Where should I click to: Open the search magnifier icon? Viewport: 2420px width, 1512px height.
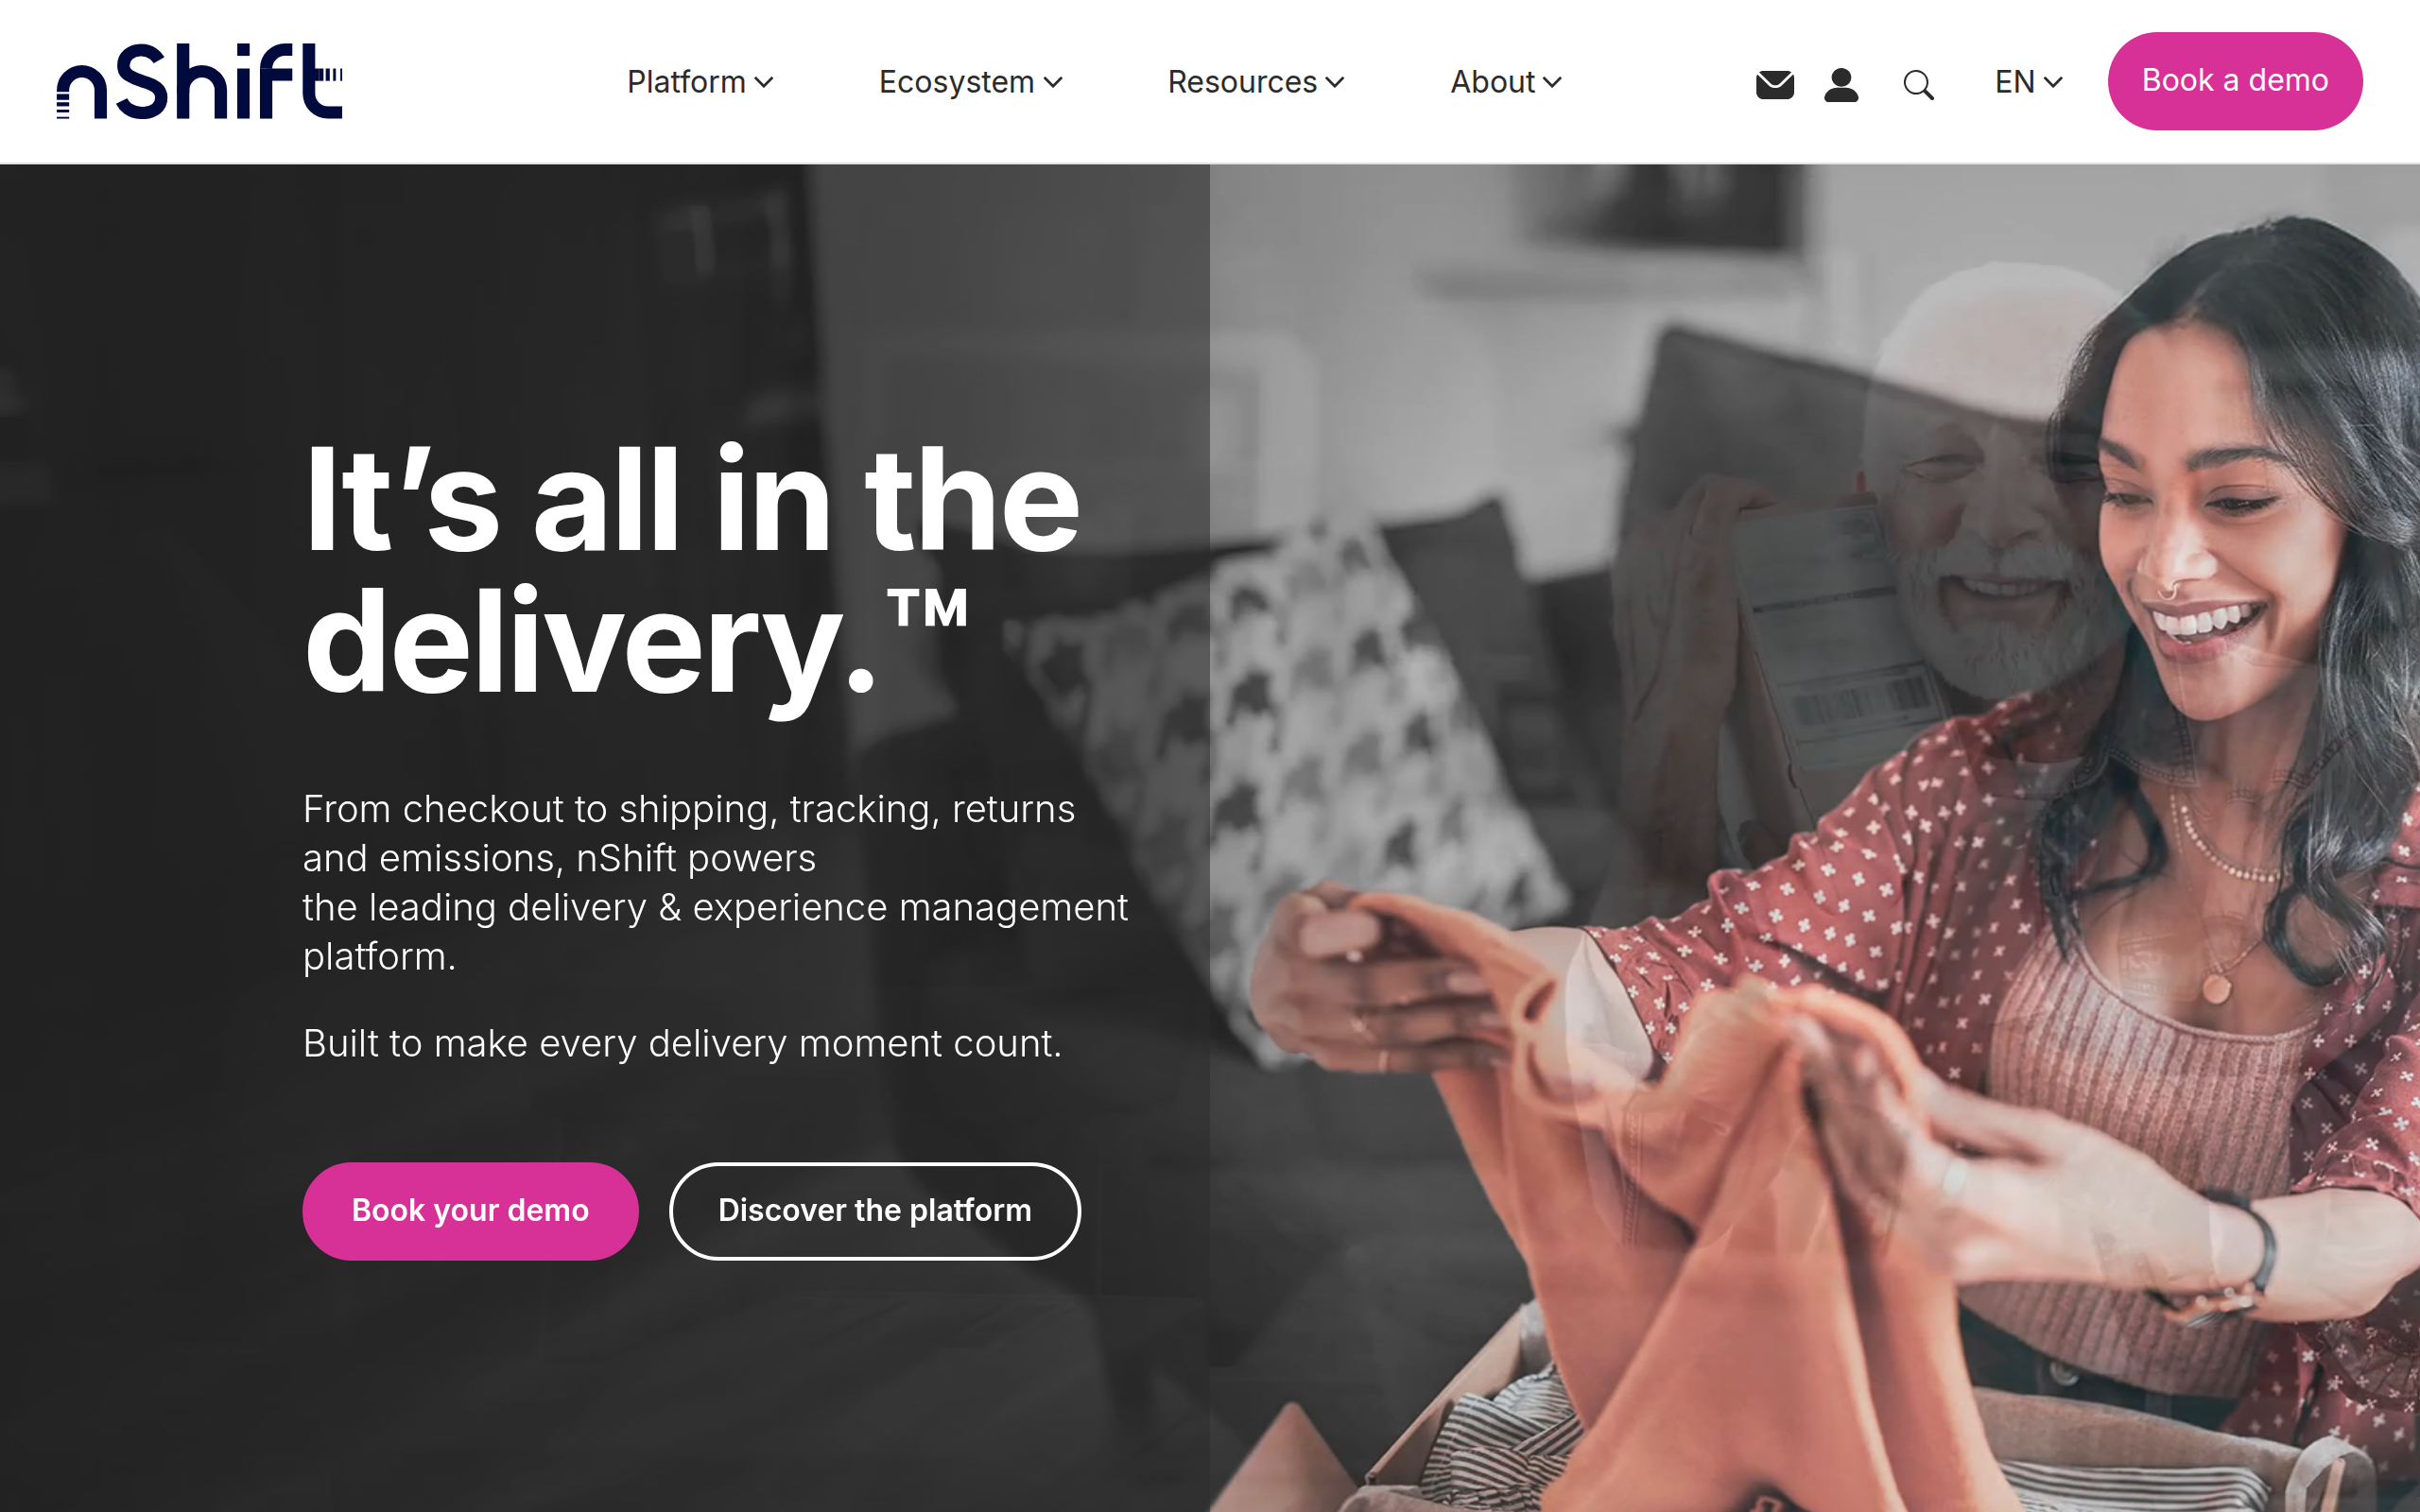(x=1918, y=85)
